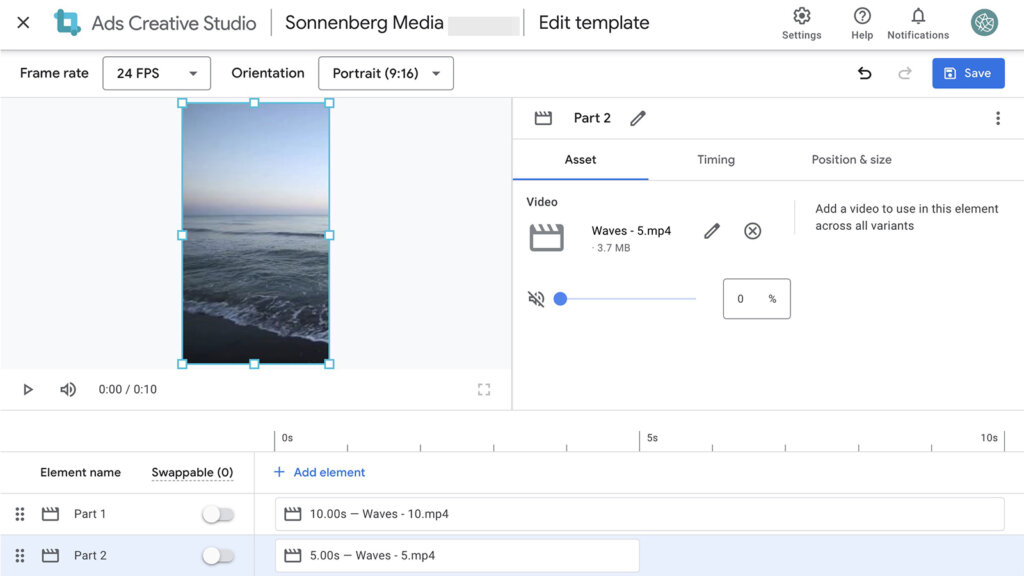
Task: Open the Orientation dropdown
Action: (x=386, y=73)
